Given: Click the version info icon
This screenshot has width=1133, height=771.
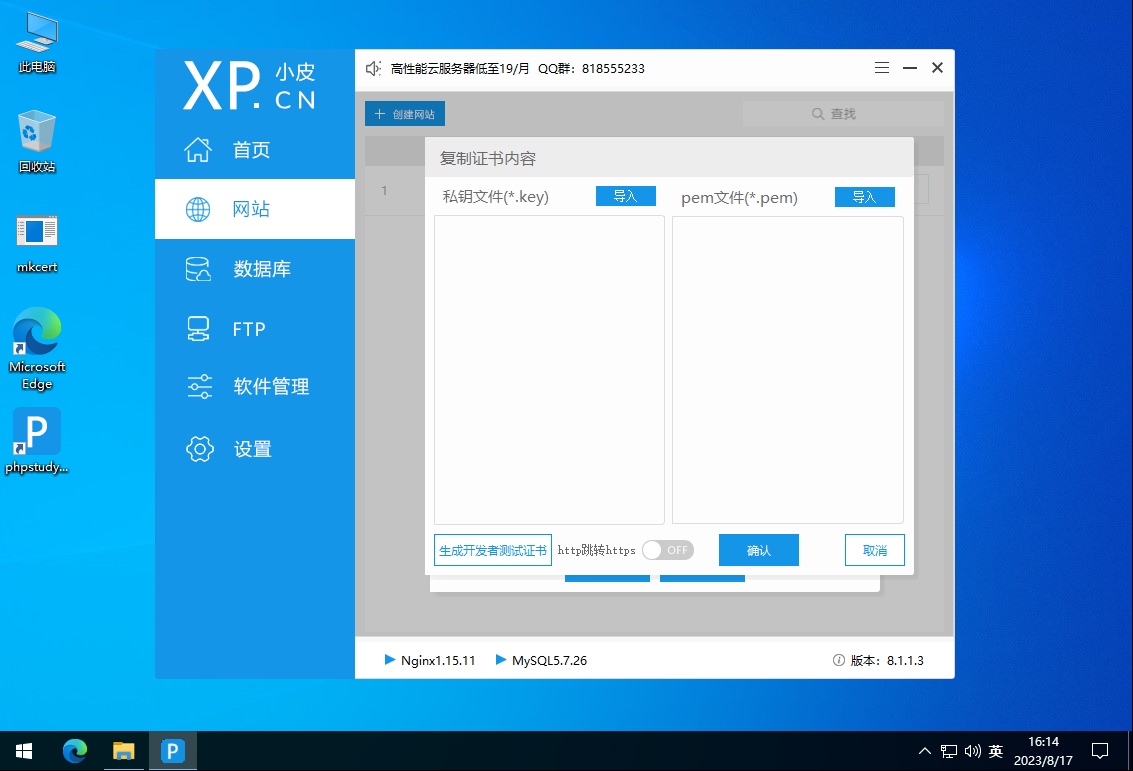Looking at the screenshot, I should (838, 660).
